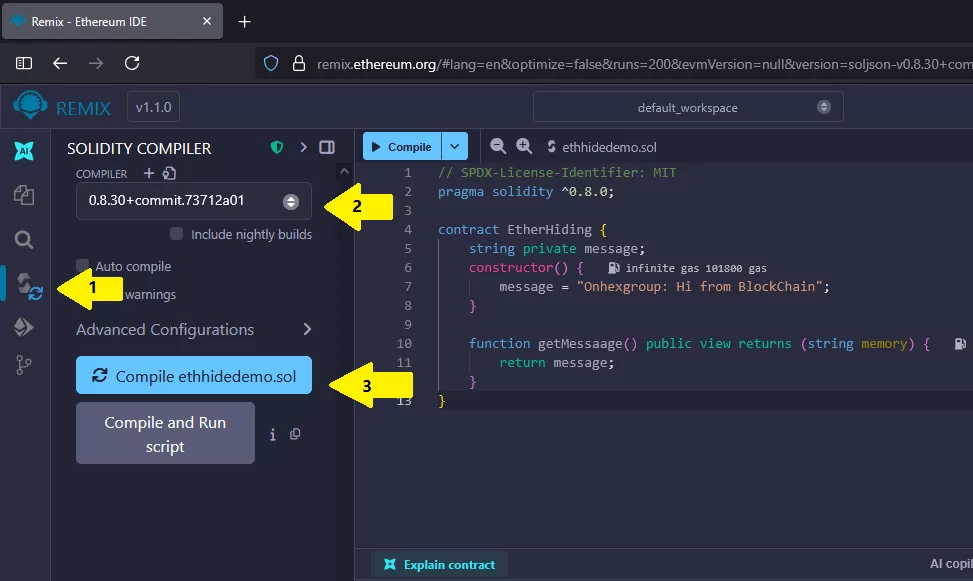The height and width of the screenshot is (581, 973).
Task: Open the Deploy & Run Ethereum icon
Action: point(24,327)
